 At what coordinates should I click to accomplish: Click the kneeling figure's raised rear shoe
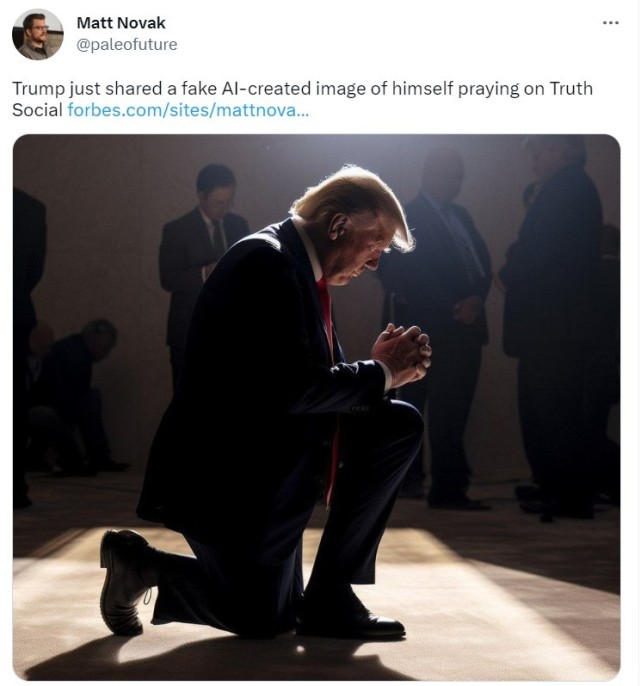[x=125, y=582]
